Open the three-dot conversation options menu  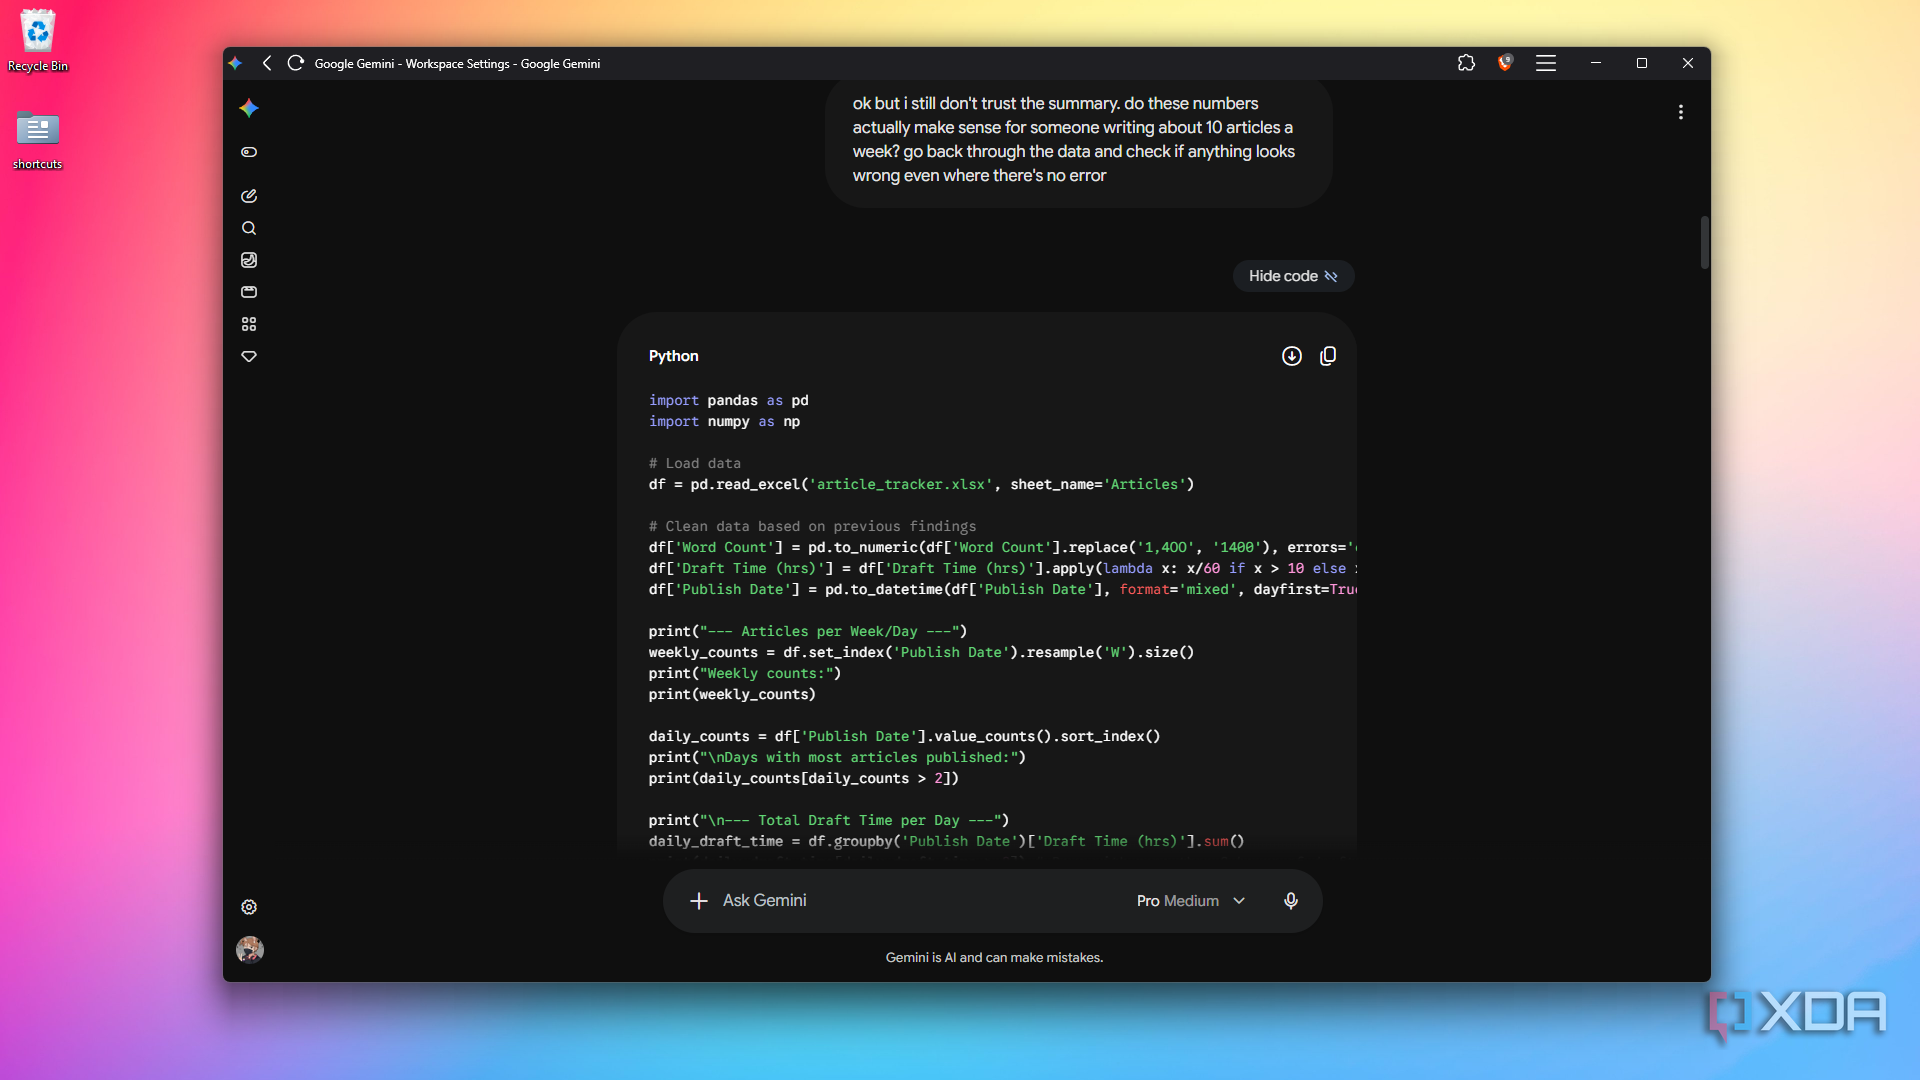[x=1681, y=112]
